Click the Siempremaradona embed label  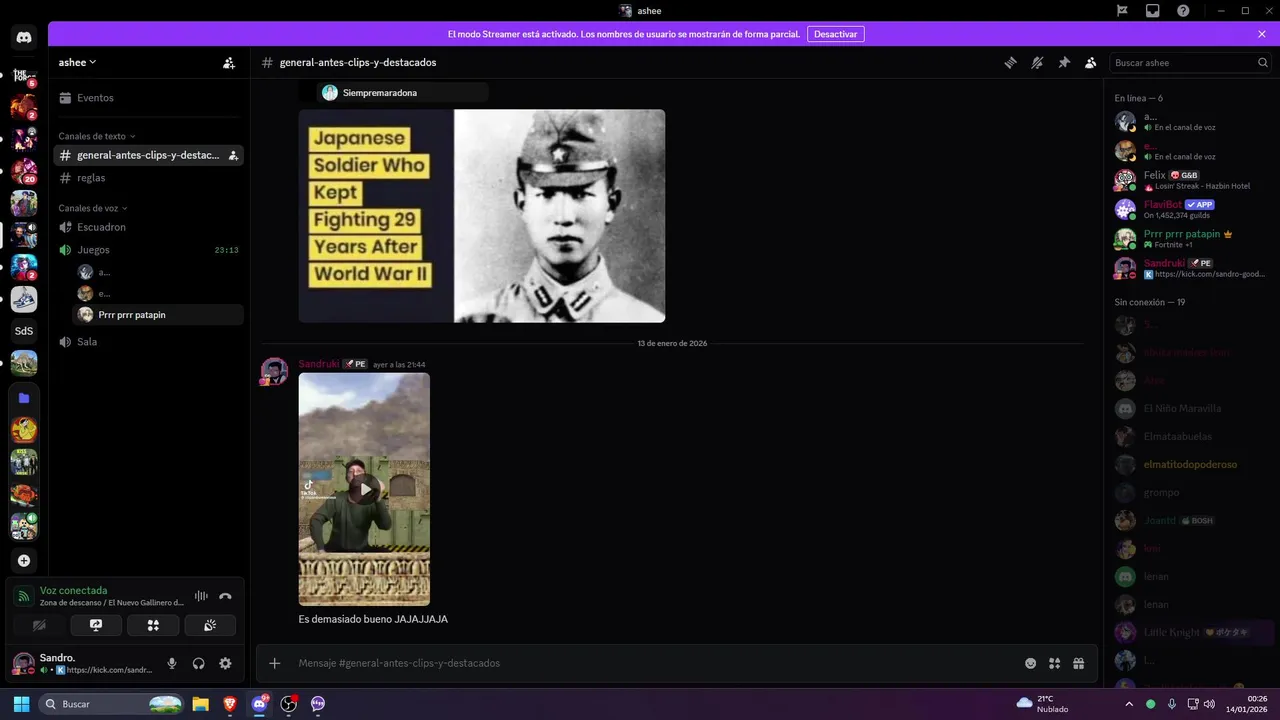(380, 93)
